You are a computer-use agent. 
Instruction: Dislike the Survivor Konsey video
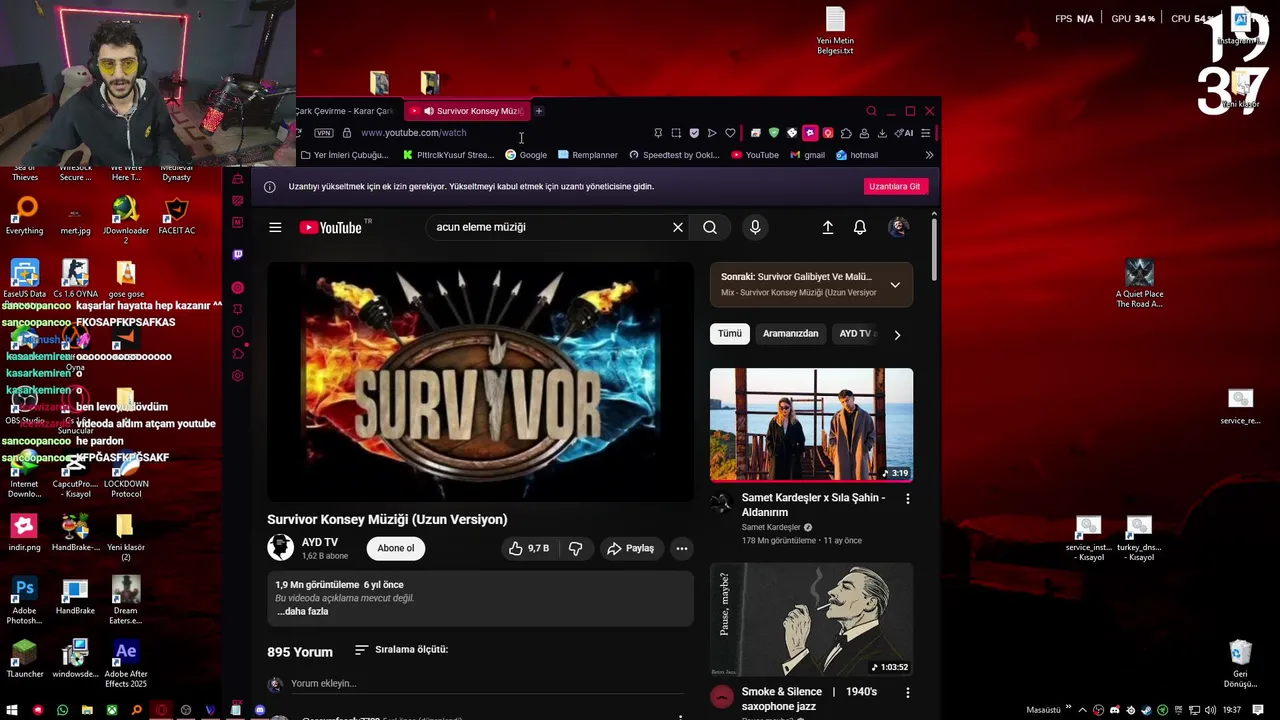tap(575, 548)
